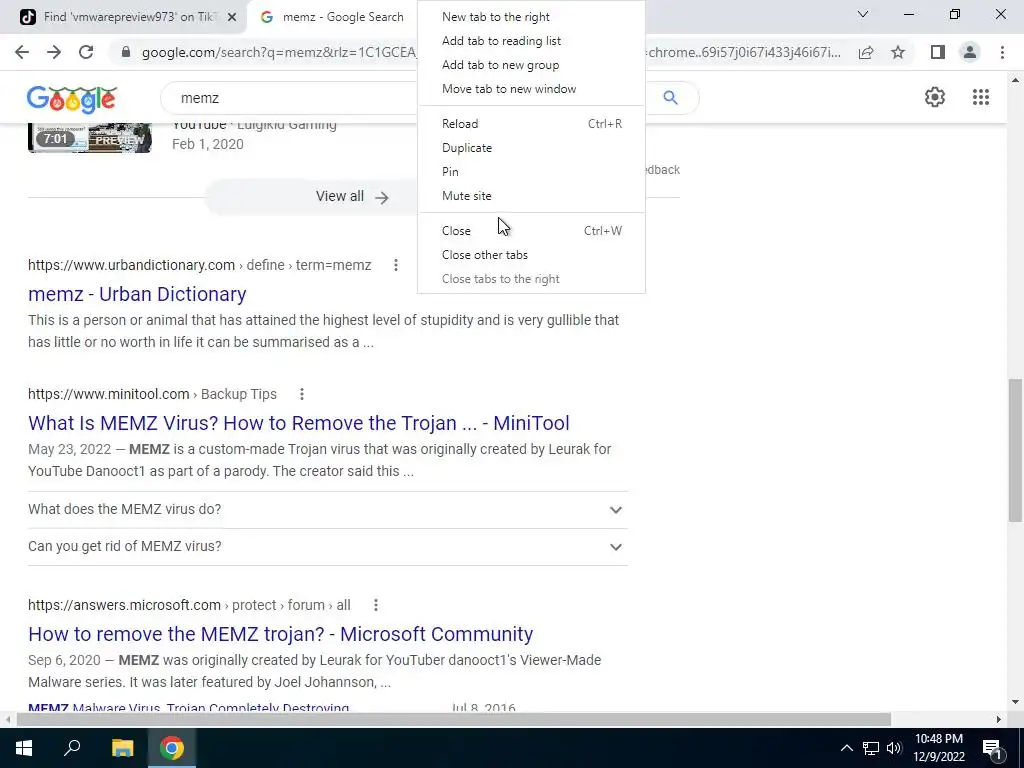Image resolution: width=1024 pixels, height=768 pixels.
Task: Expand What does the MEMZ virus do
Action: (x=328, y=509)
